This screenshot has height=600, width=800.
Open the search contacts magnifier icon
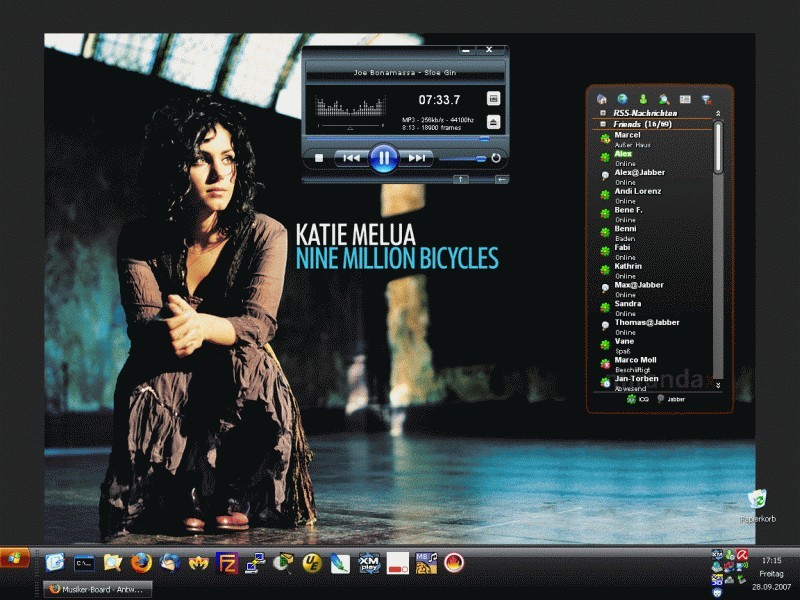click(x=664, y=99)
